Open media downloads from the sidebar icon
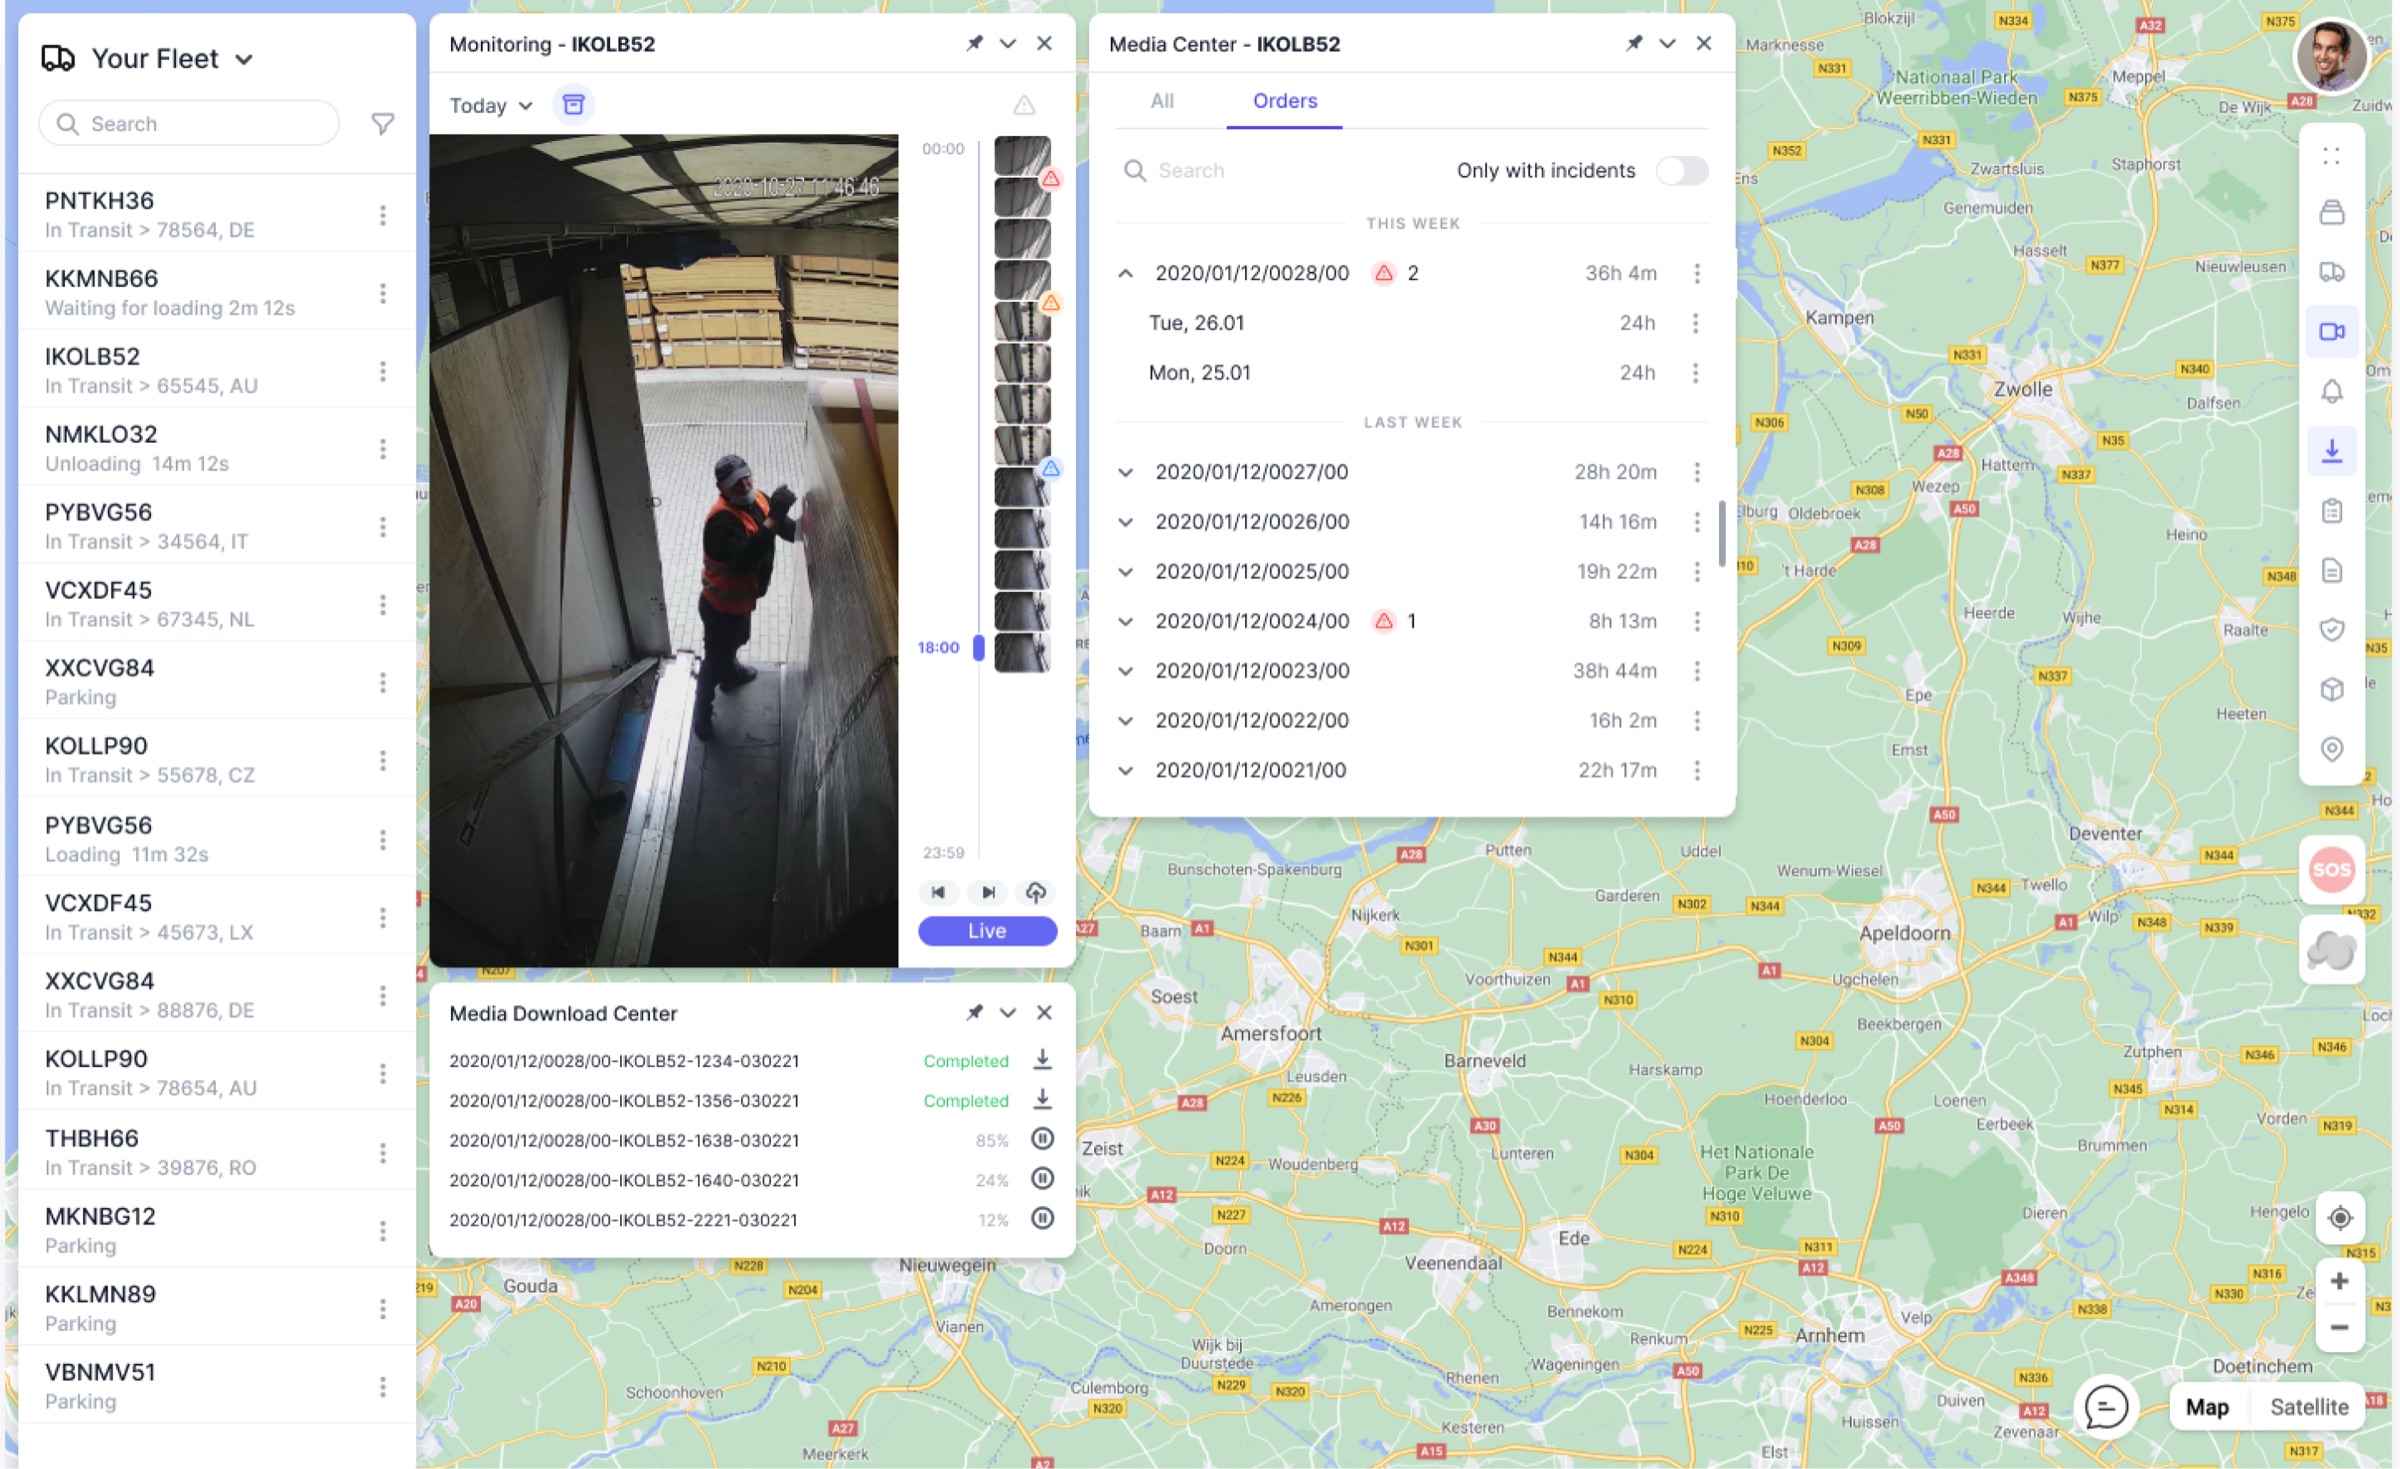The height and width of the screenshot is (1469, 2400). pyautogui.click(x=2331, y=451)
